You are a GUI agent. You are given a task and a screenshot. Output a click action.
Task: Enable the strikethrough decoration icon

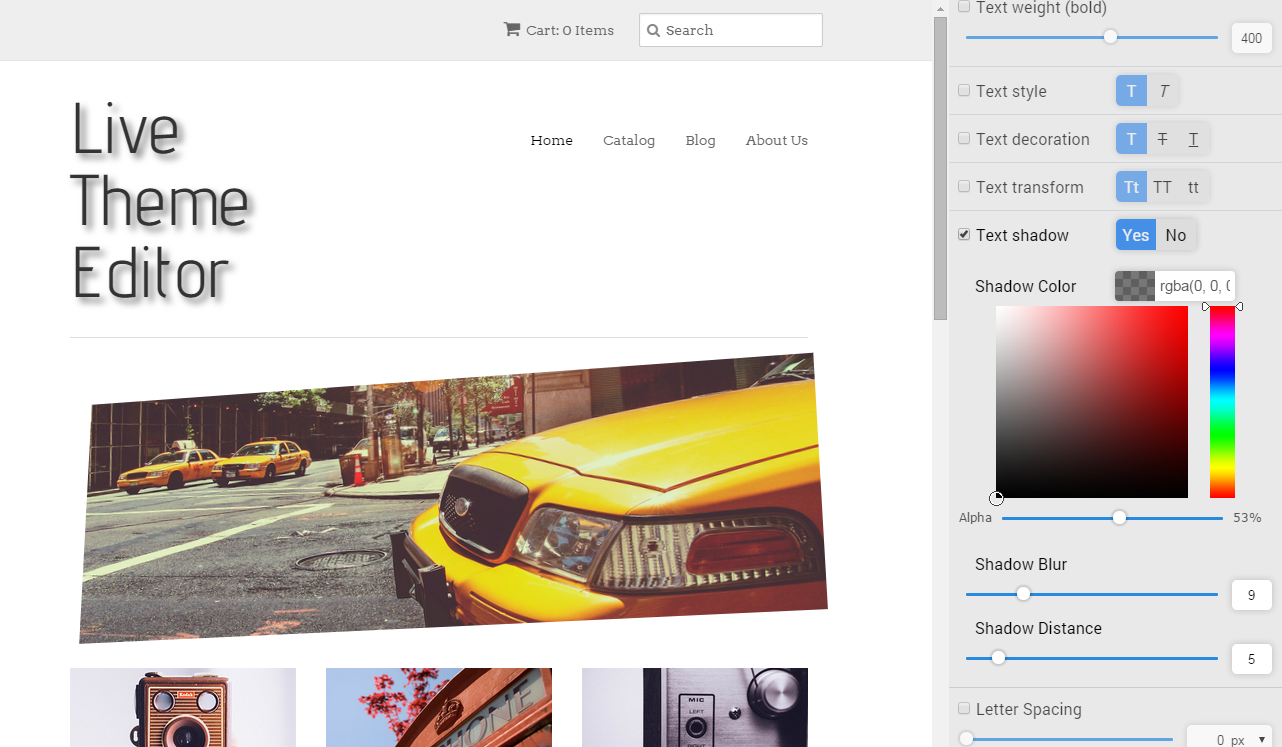[1162, 138]
